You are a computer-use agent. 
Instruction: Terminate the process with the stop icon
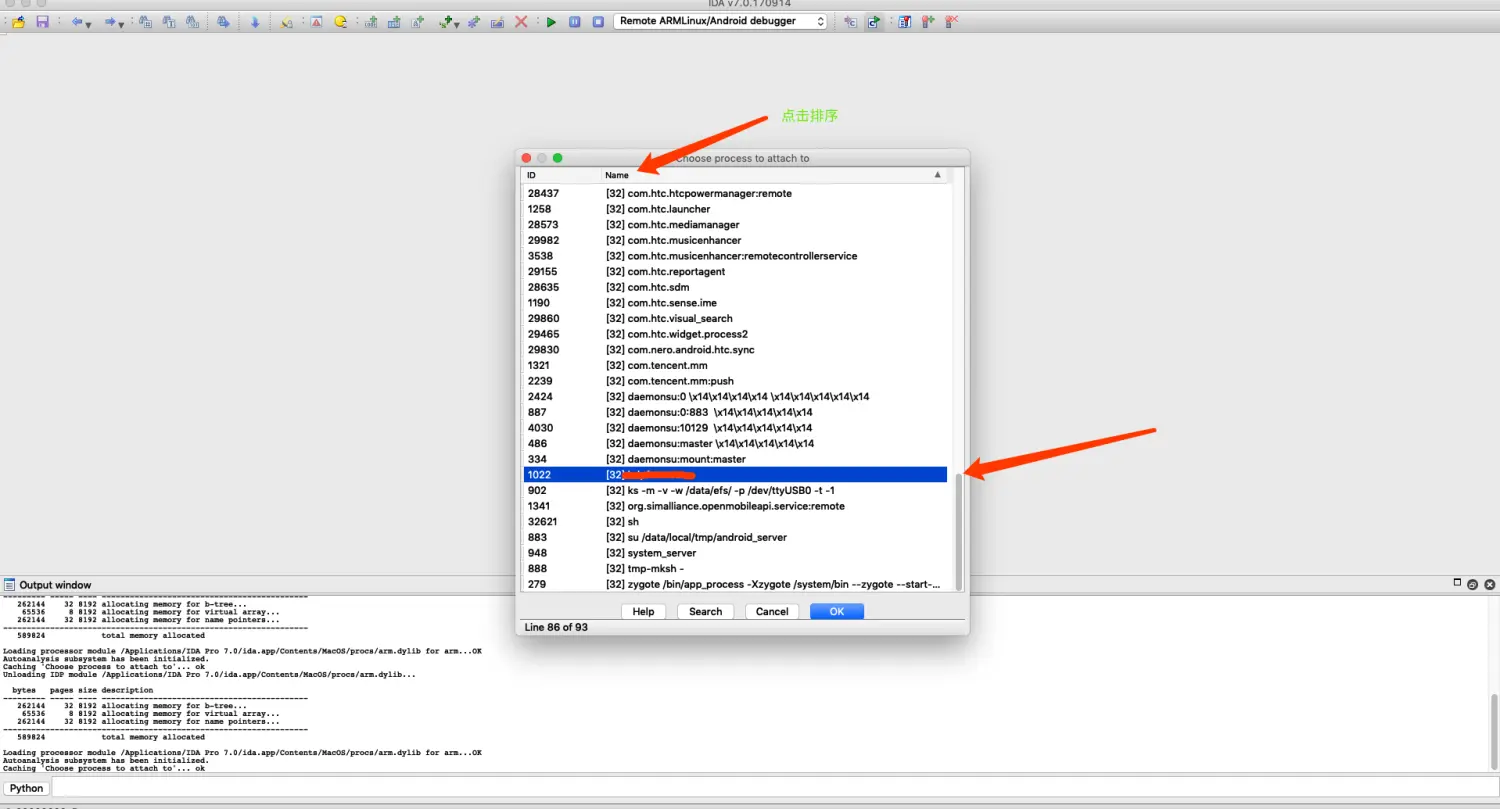(598, 22)
